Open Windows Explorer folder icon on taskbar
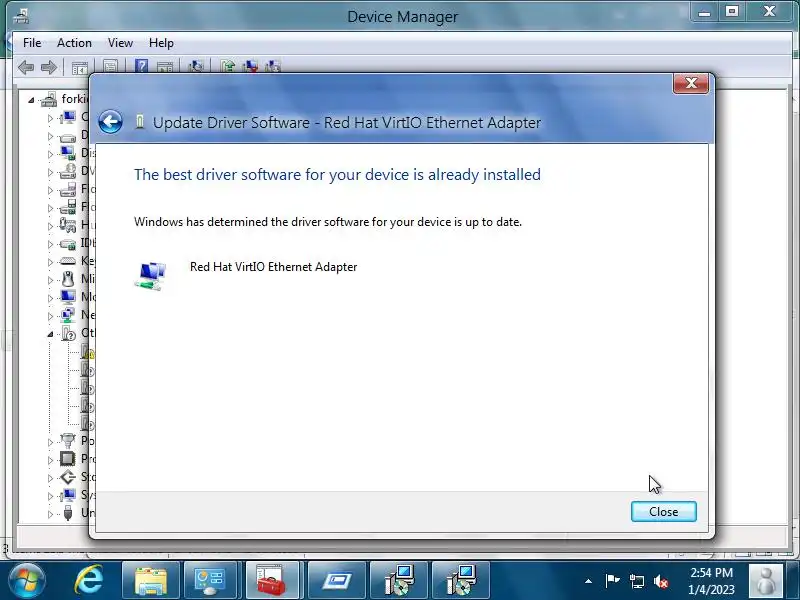The height and width of the screenshot is (600, 800). (151, 581)
